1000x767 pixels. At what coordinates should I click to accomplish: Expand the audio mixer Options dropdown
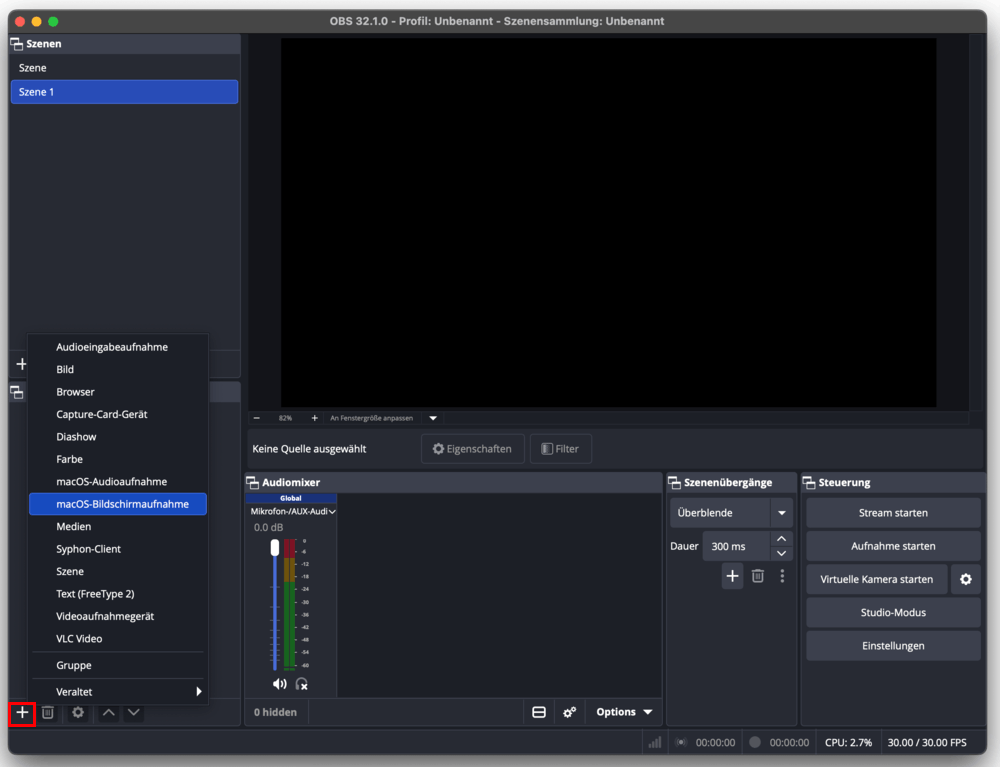coord(624,712)
